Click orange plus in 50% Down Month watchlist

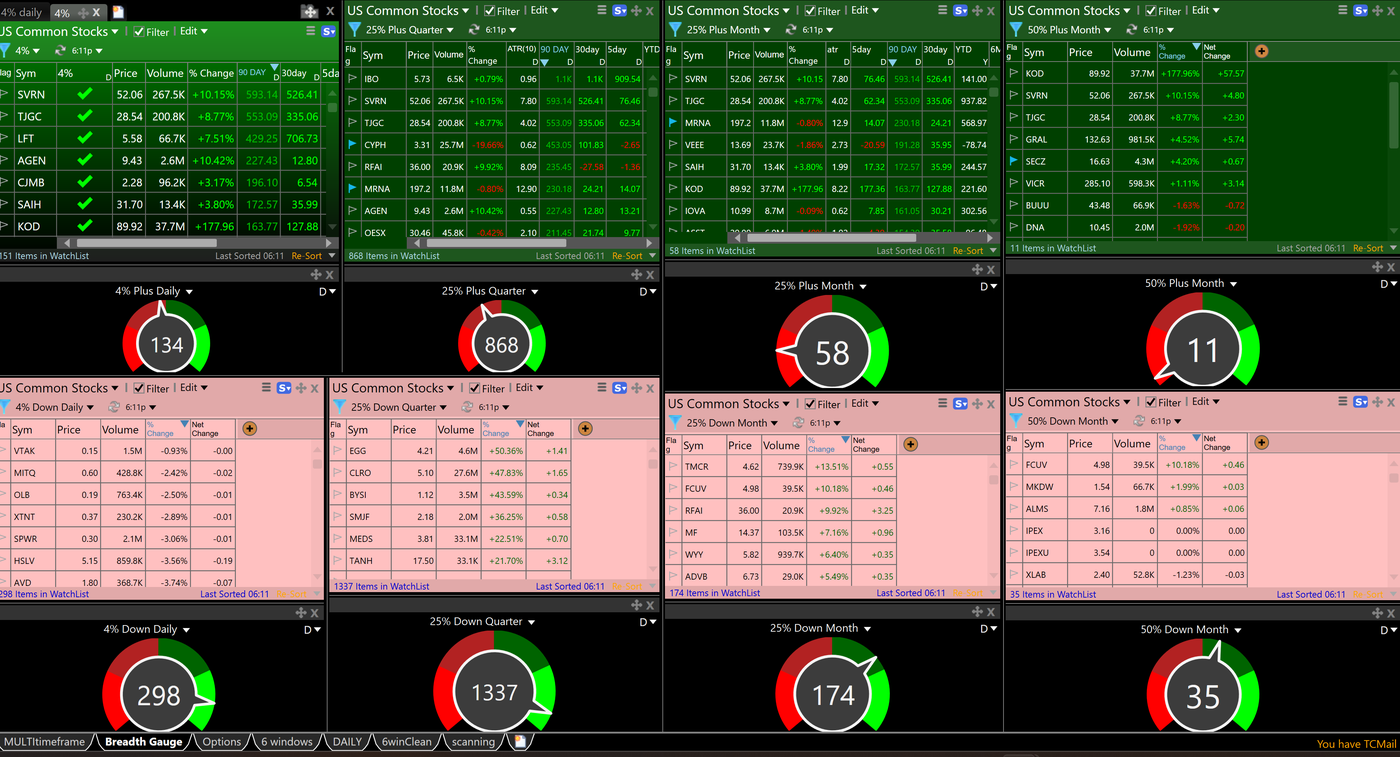pyautogui.click(x=1262, y=442)
